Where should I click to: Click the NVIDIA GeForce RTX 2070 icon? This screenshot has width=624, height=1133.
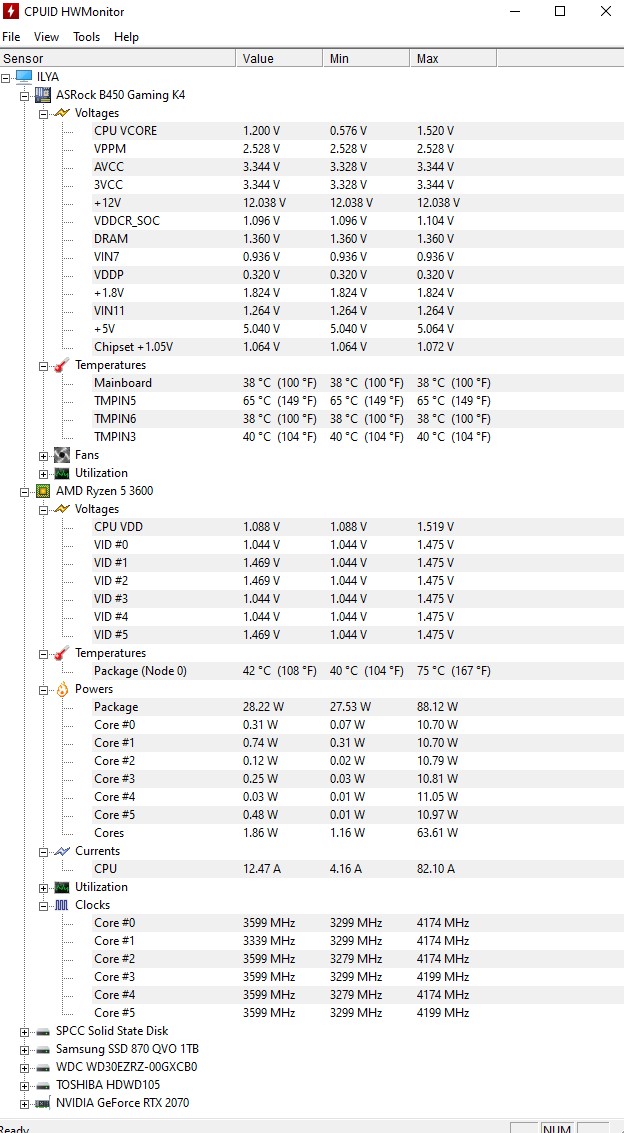[43, 1103]
